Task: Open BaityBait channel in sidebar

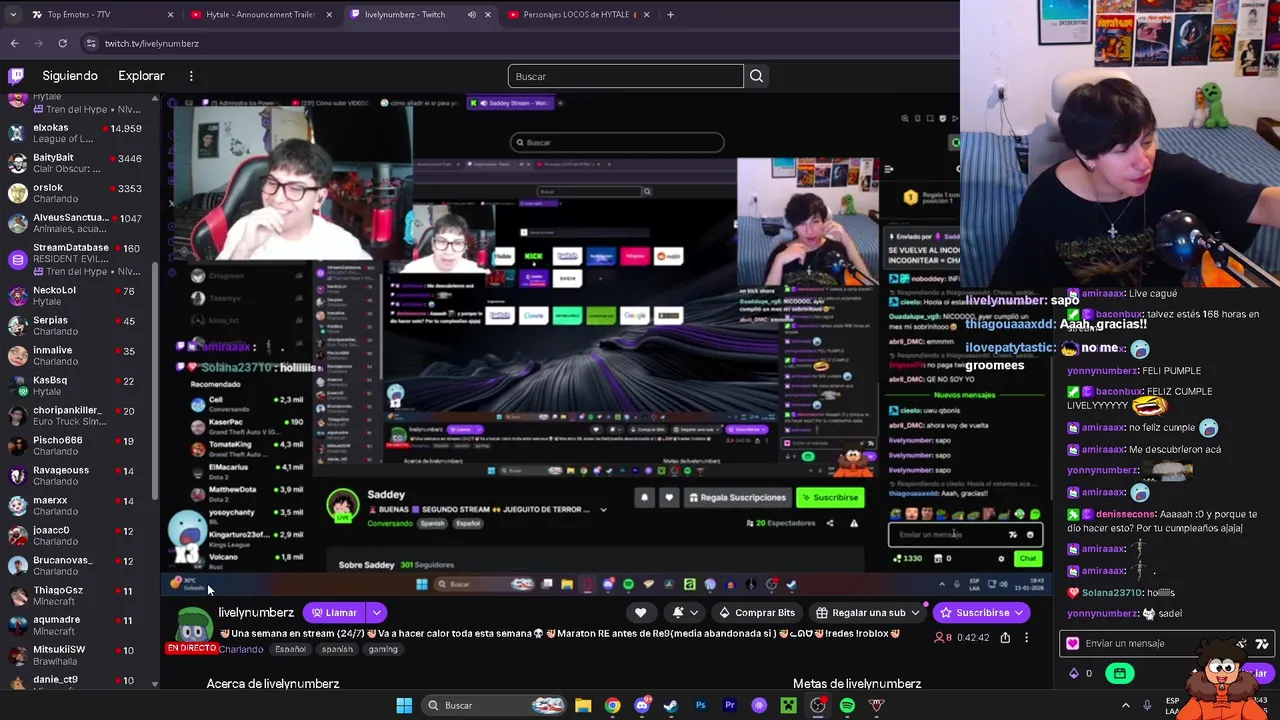Action: (75, 163)
